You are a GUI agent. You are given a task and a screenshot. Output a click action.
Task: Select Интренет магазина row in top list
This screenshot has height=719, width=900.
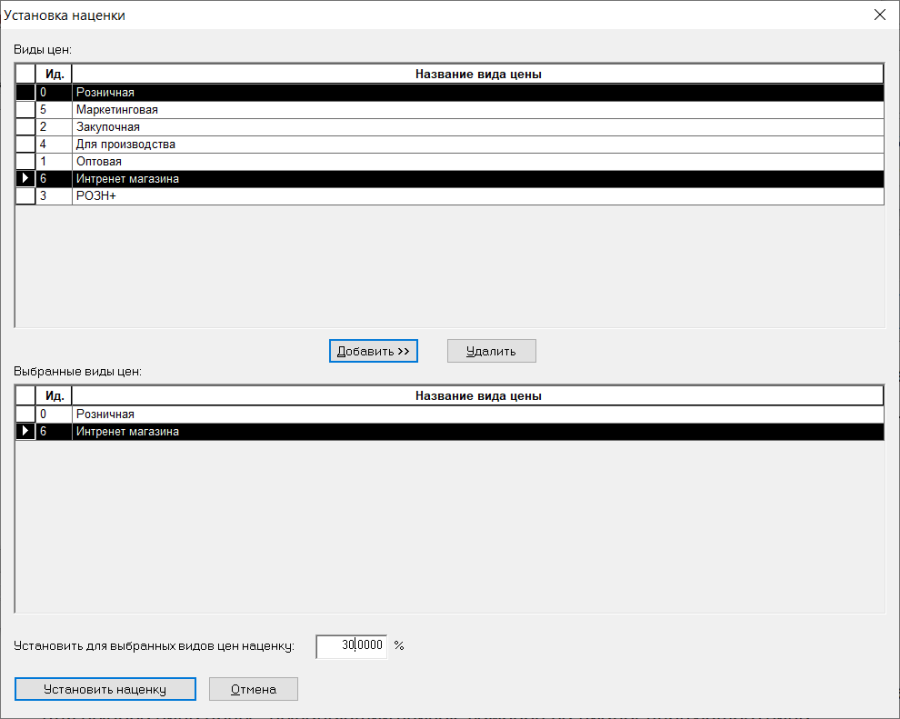449,178
